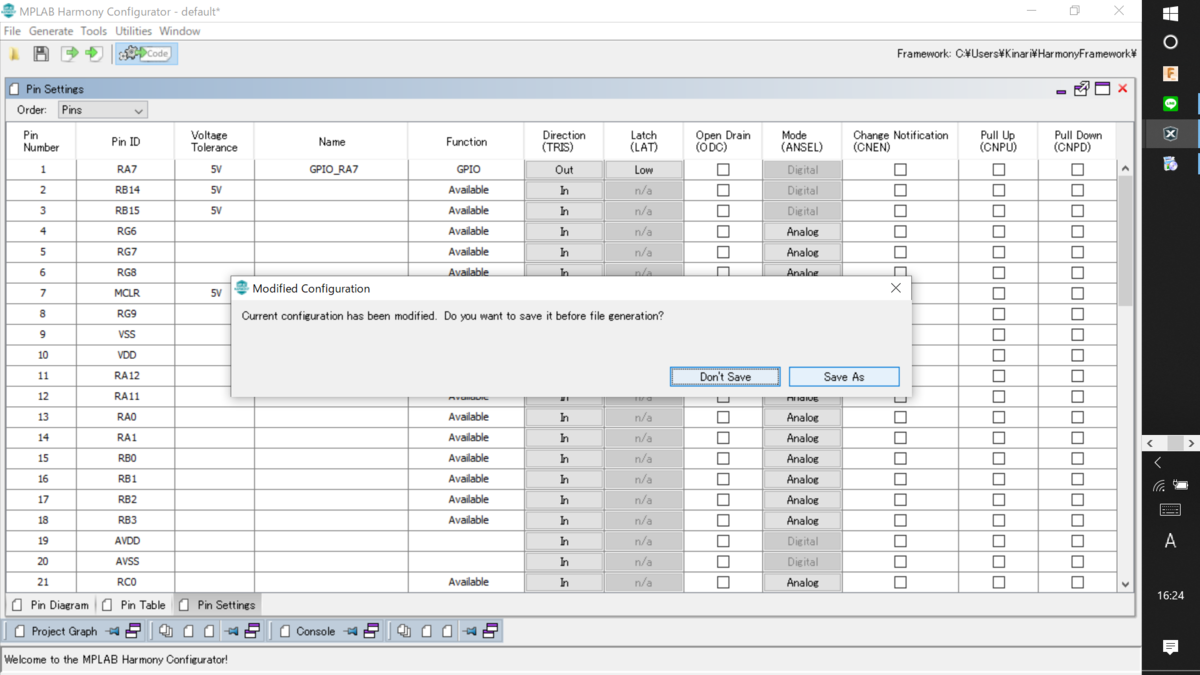Toggle Latch 'Low' button for RA7
Screen dimensions: 1200x675
tap(643, 170)
